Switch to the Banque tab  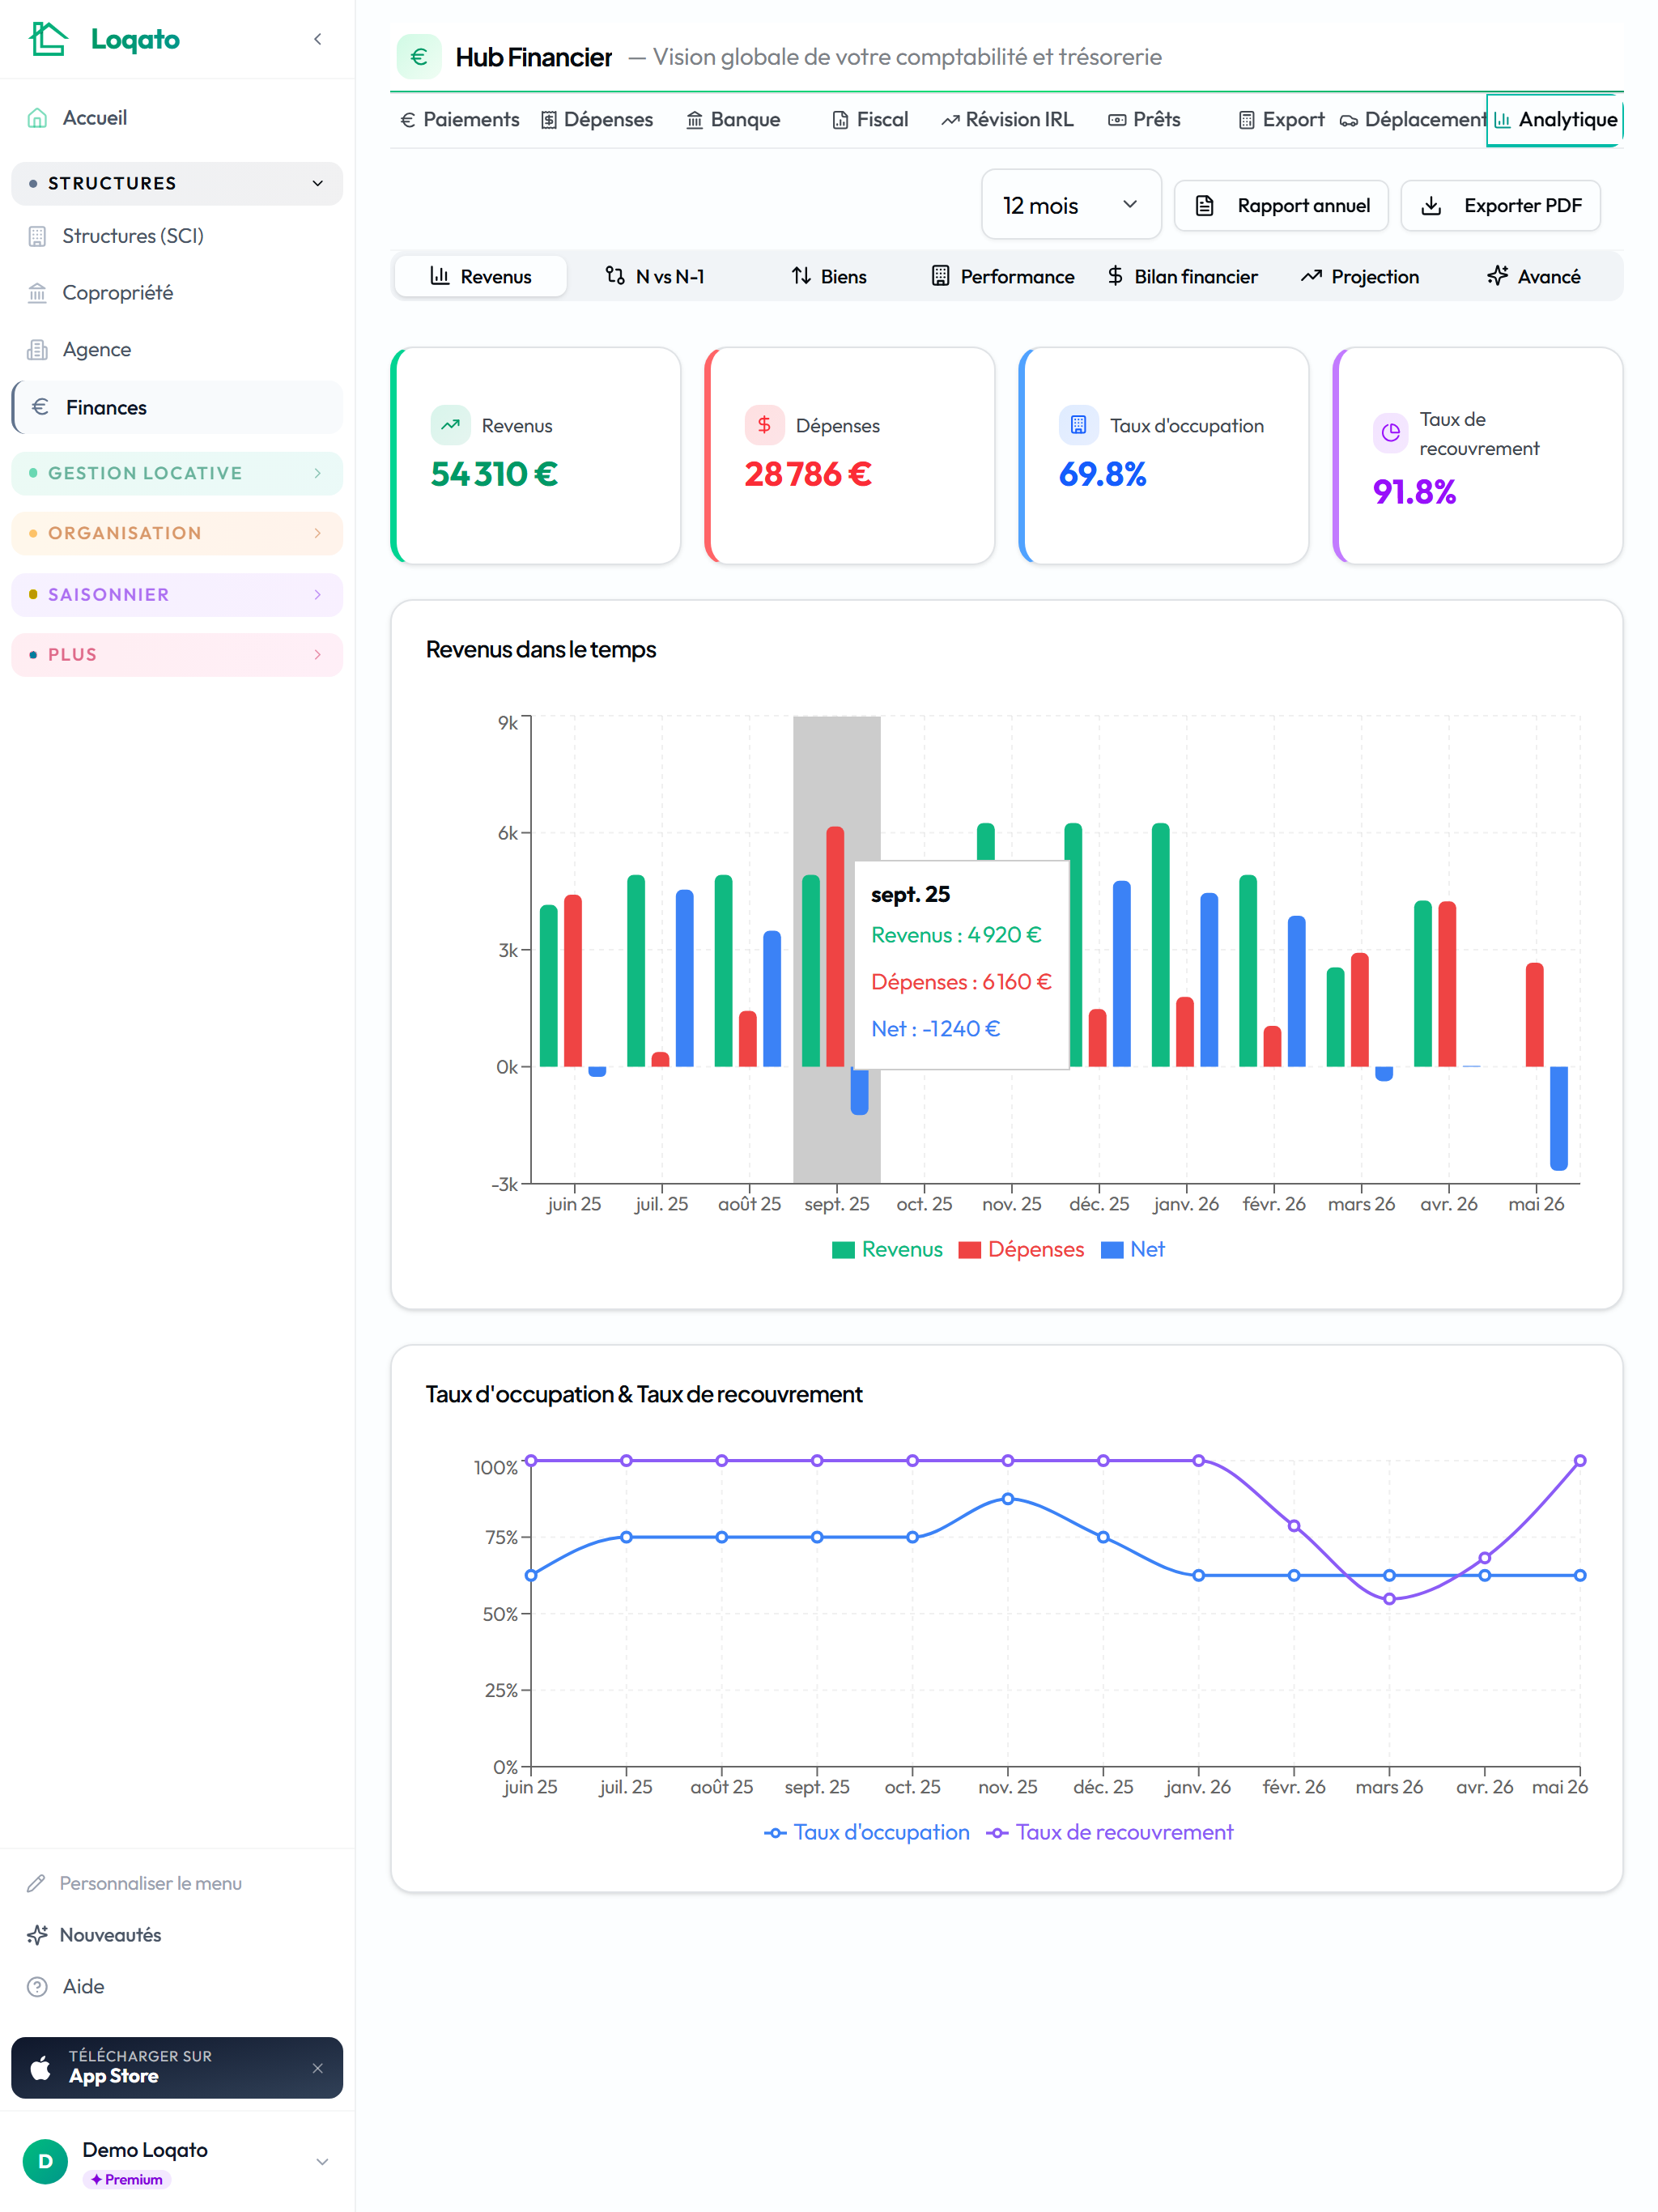coord(733,119)
